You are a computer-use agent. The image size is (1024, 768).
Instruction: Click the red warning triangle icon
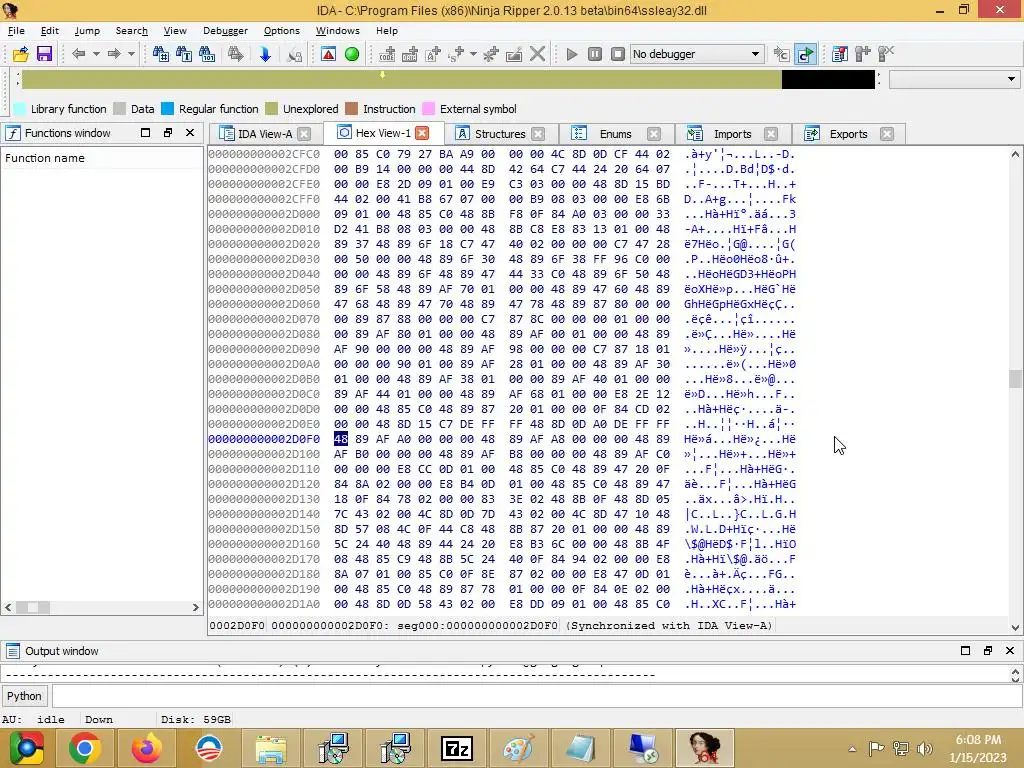328,54
